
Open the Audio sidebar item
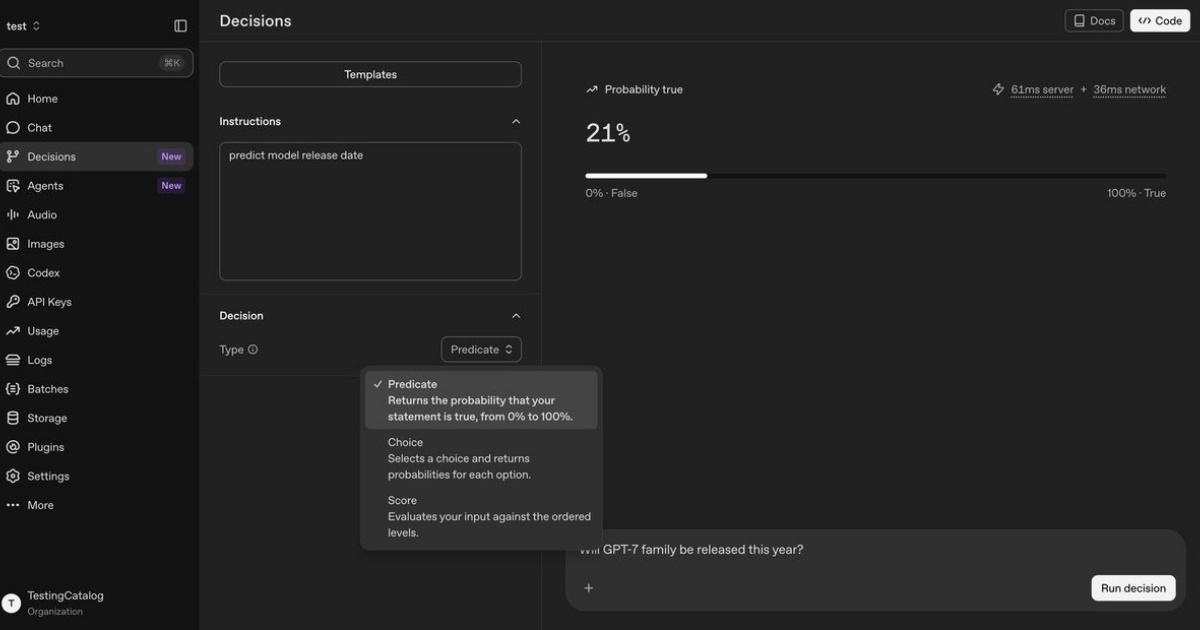97,215
